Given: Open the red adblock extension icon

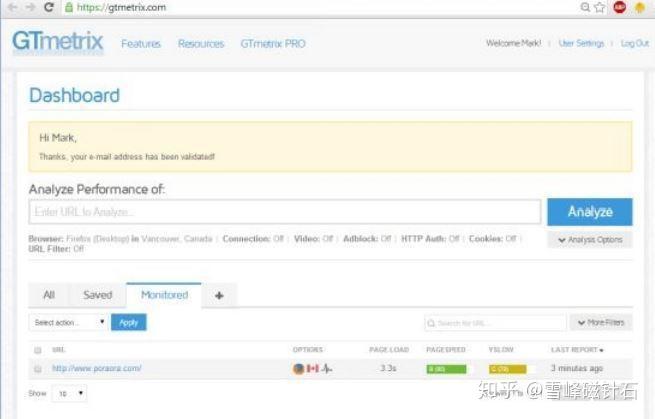Looking at the screenshot, I should (x=619, y=7).
